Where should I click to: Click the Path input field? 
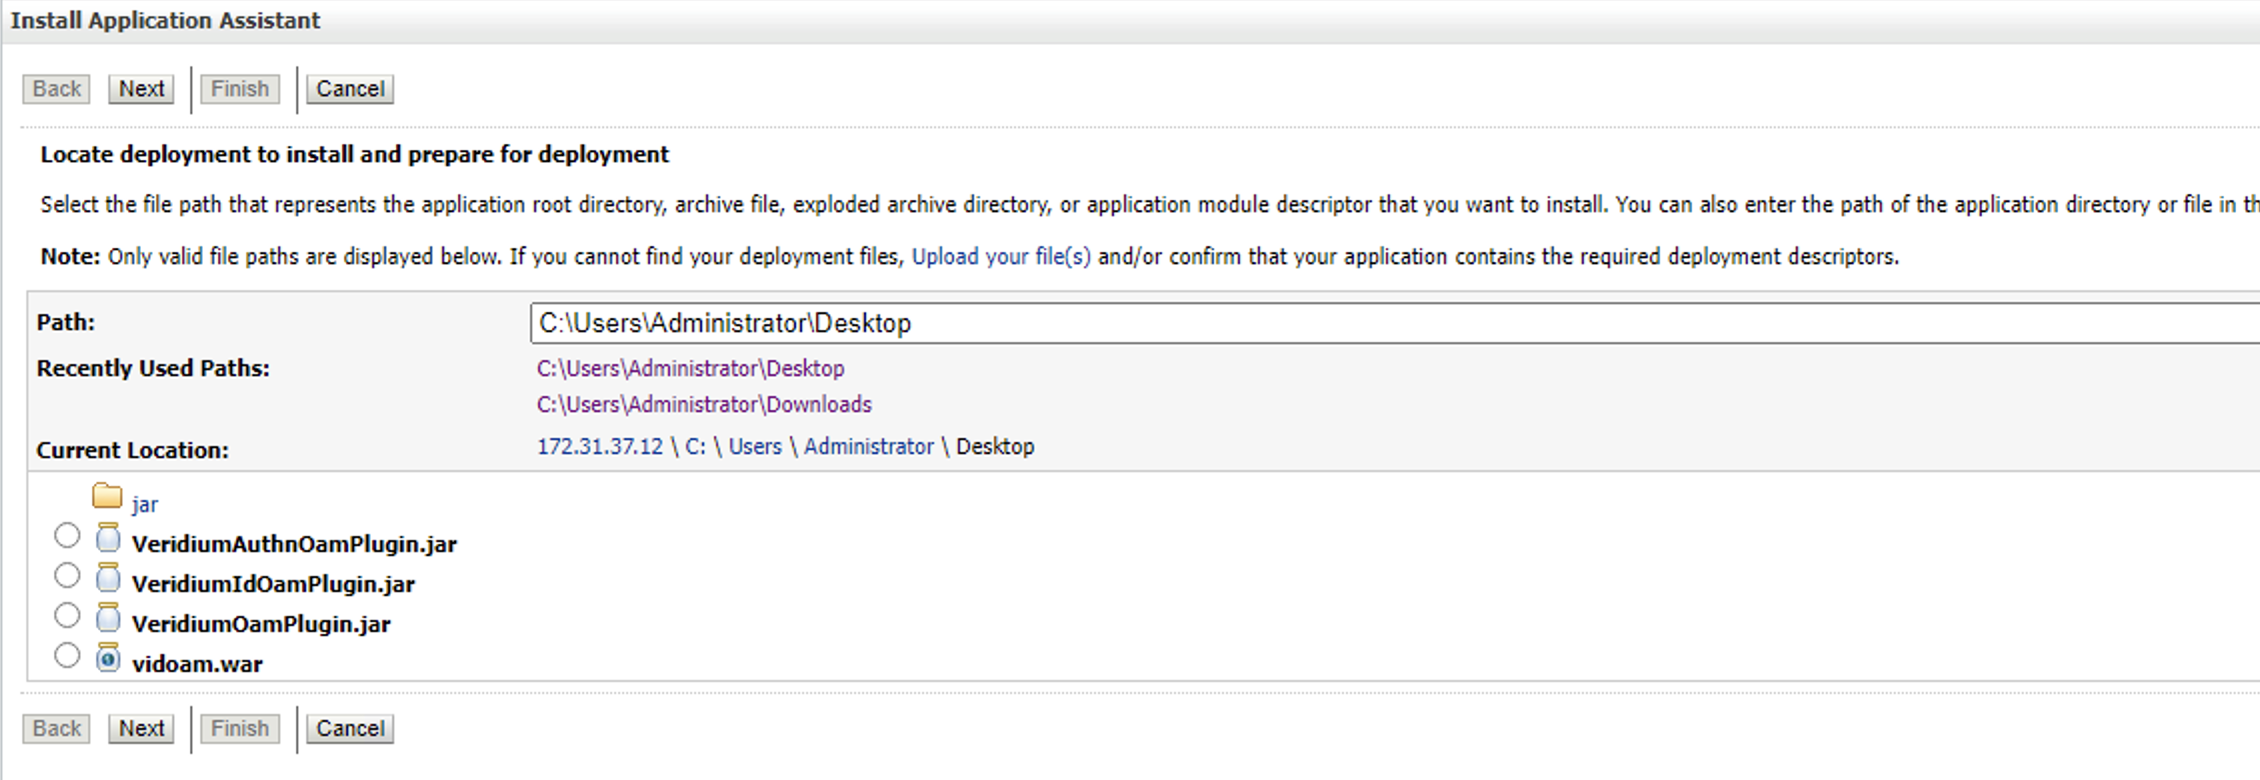coord(1390,324)
